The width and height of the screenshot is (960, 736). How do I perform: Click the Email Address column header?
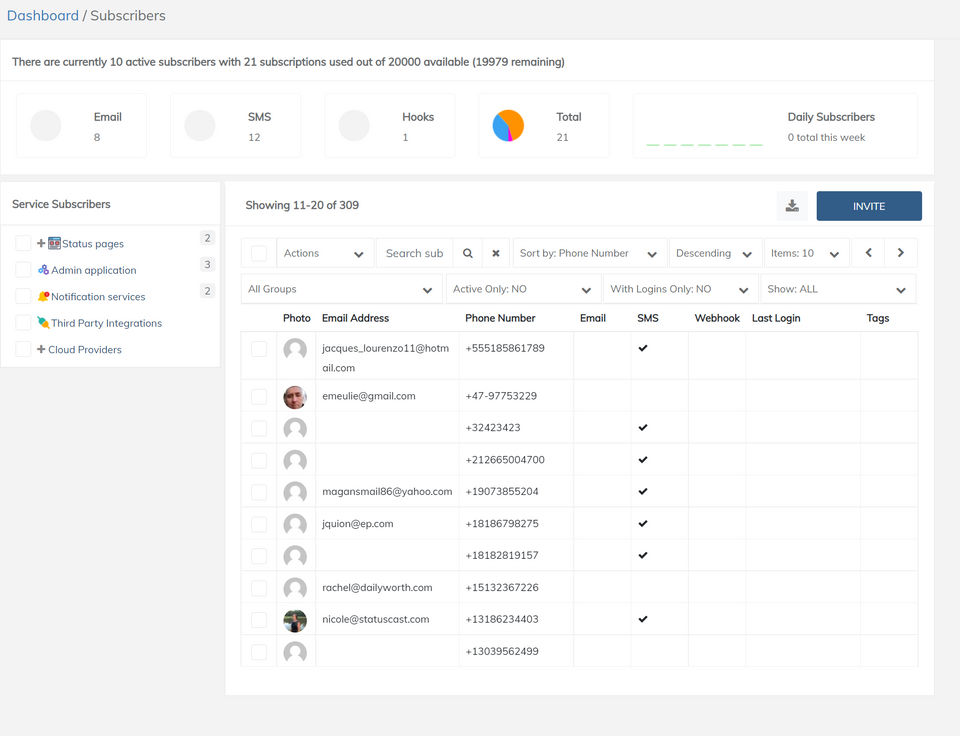click(356, 318)
